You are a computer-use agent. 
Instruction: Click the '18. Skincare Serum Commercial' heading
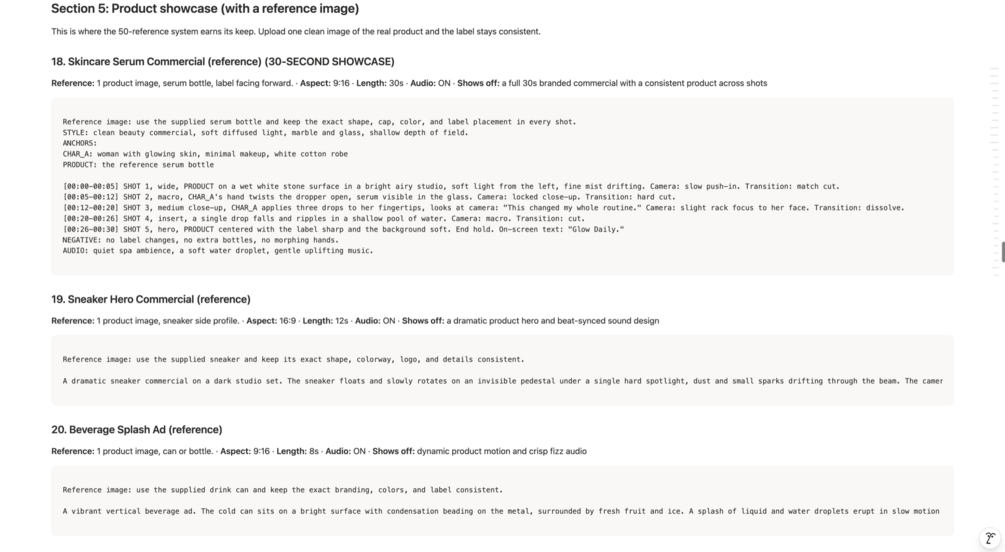(222, 62)
